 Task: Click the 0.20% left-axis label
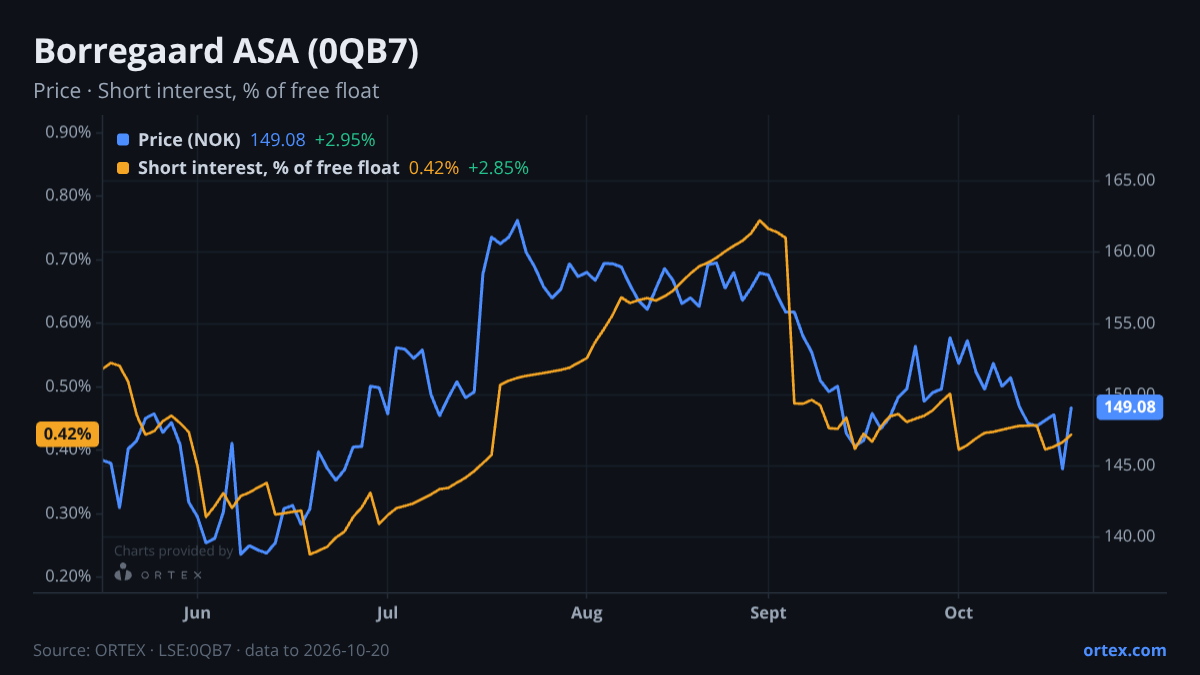tap(69, 576)
